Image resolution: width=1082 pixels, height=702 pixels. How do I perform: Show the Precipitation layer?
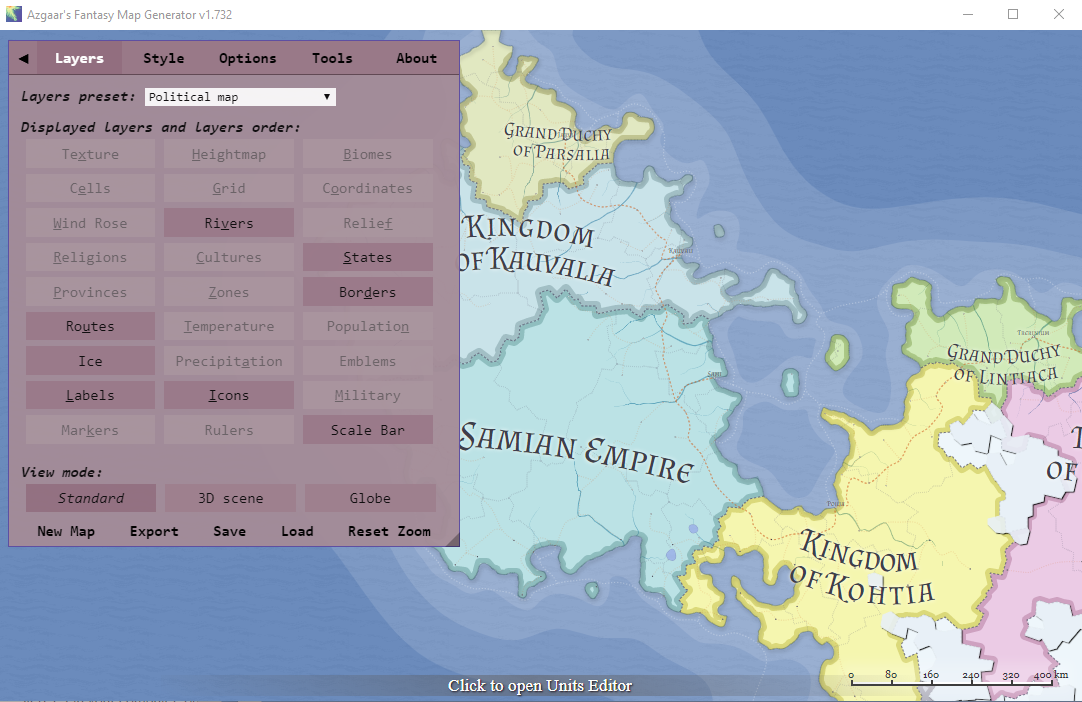coord(228,361)
